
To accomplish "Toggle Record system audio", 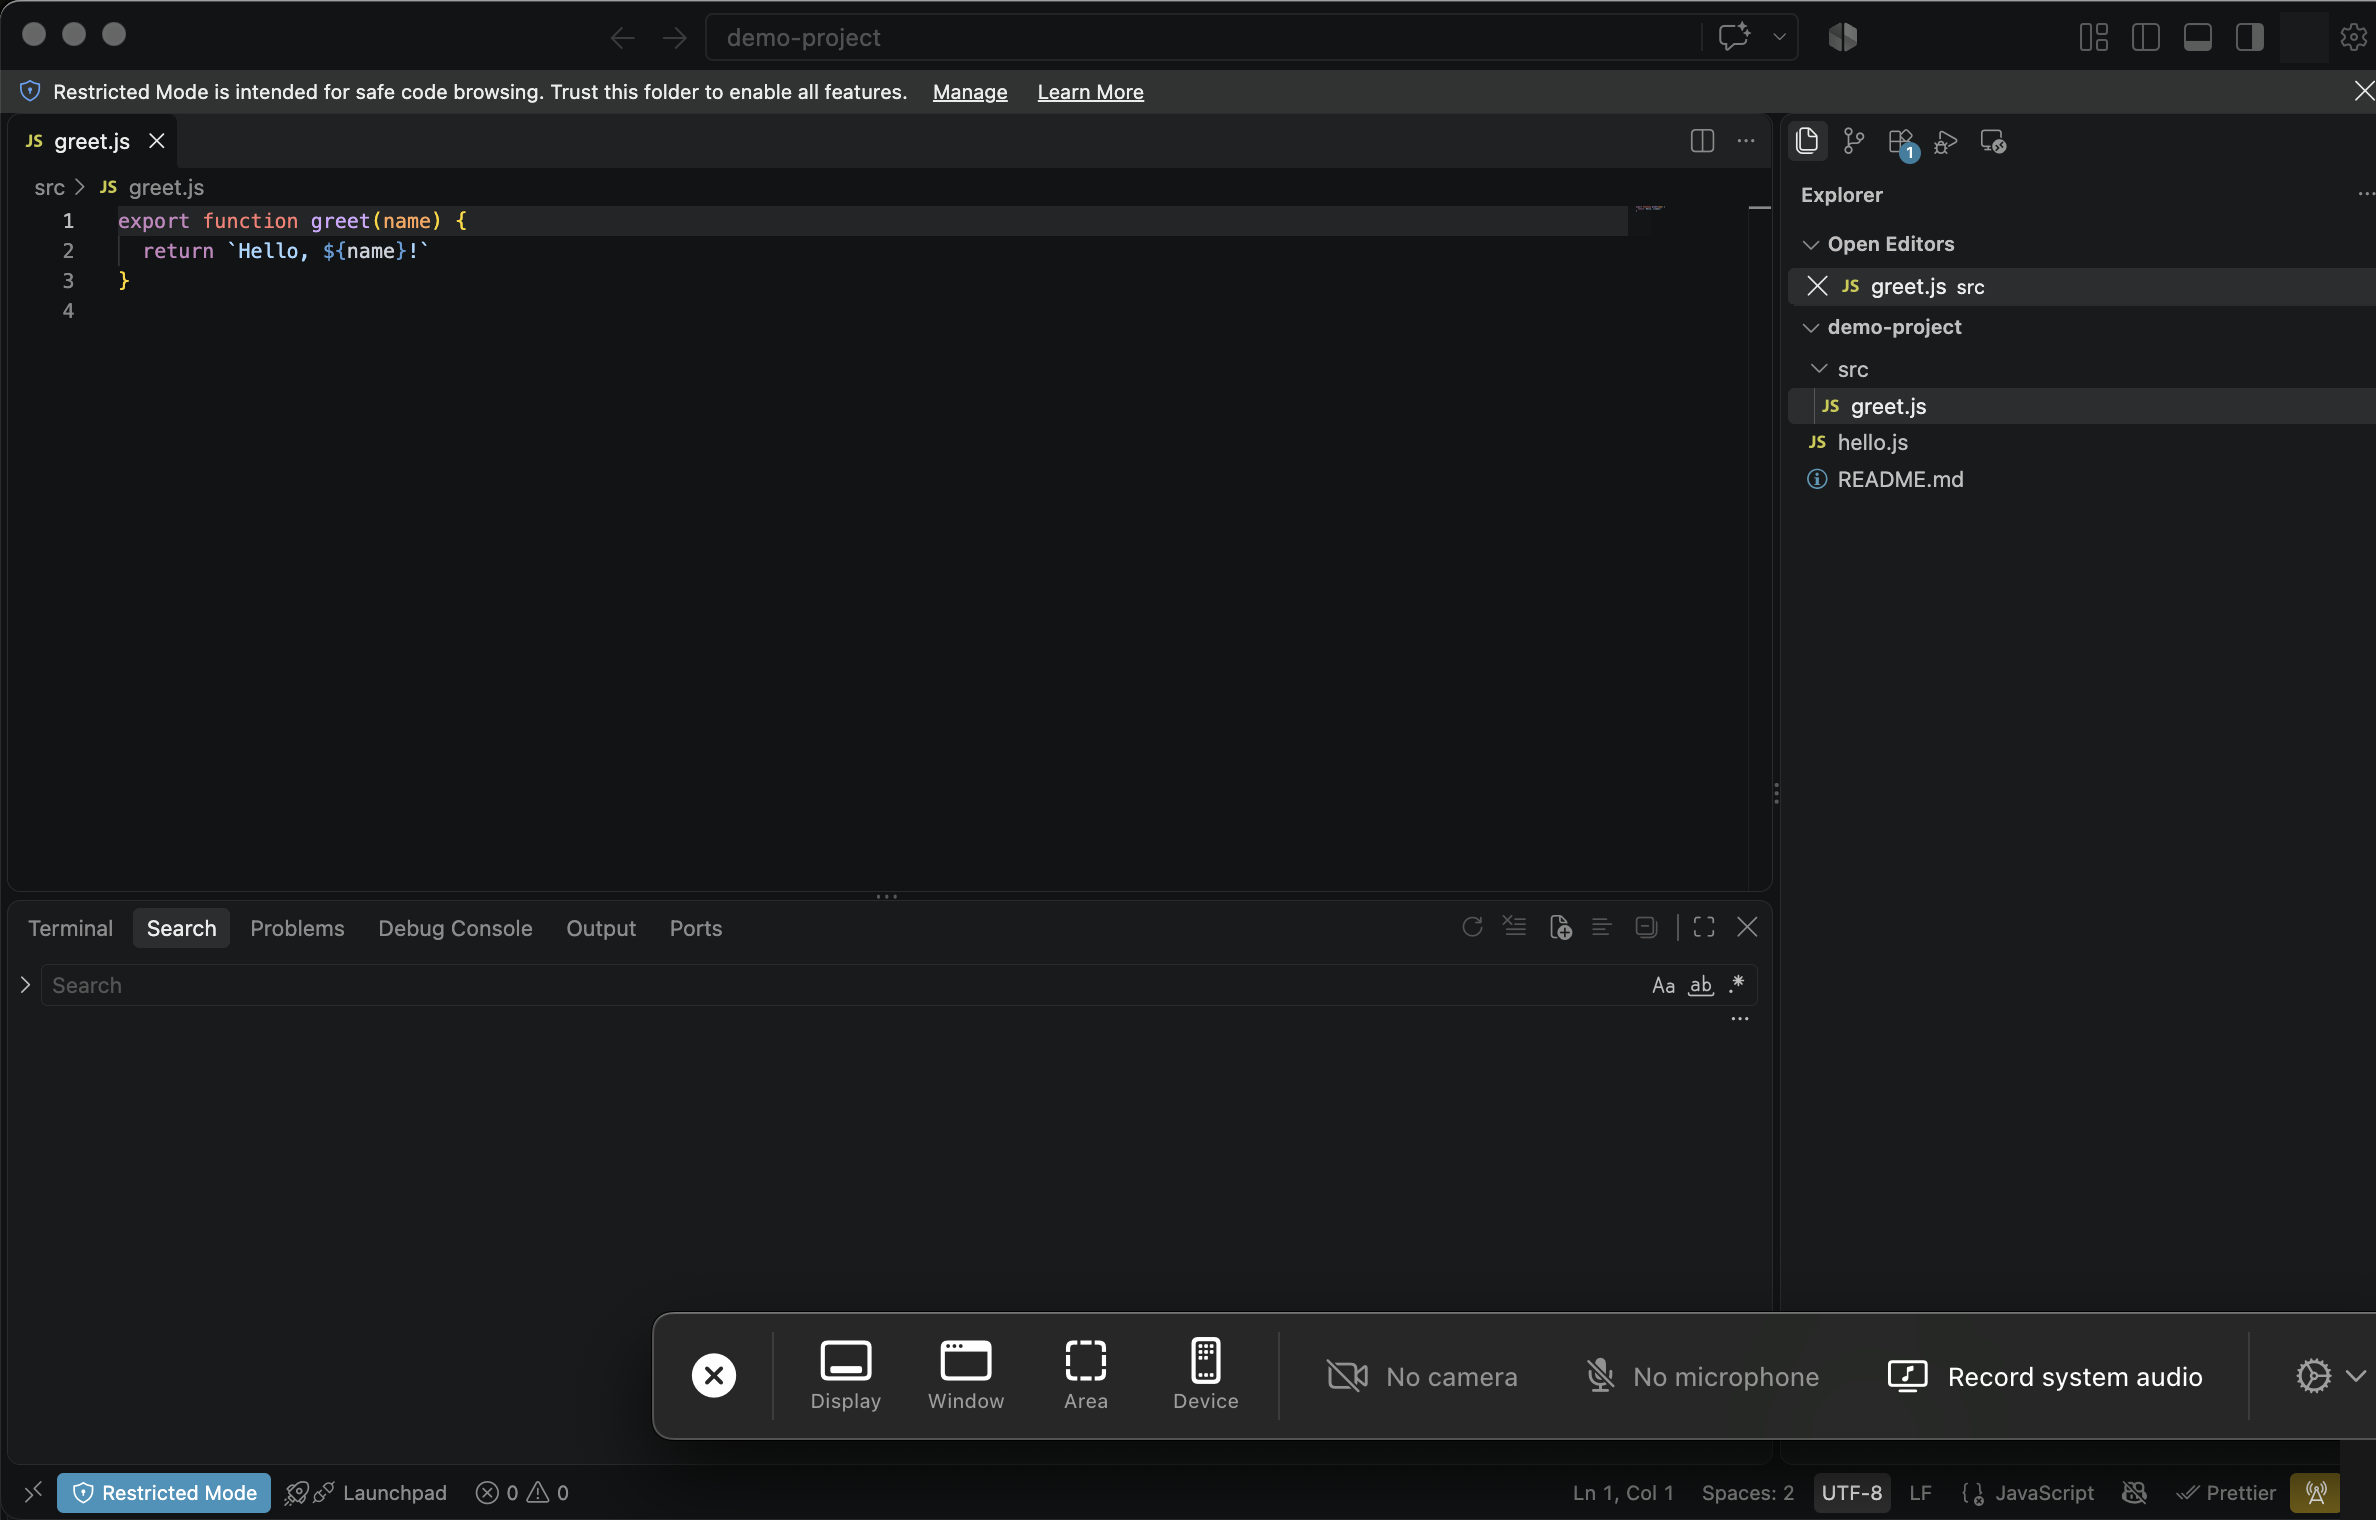I will (2045, 1377).
